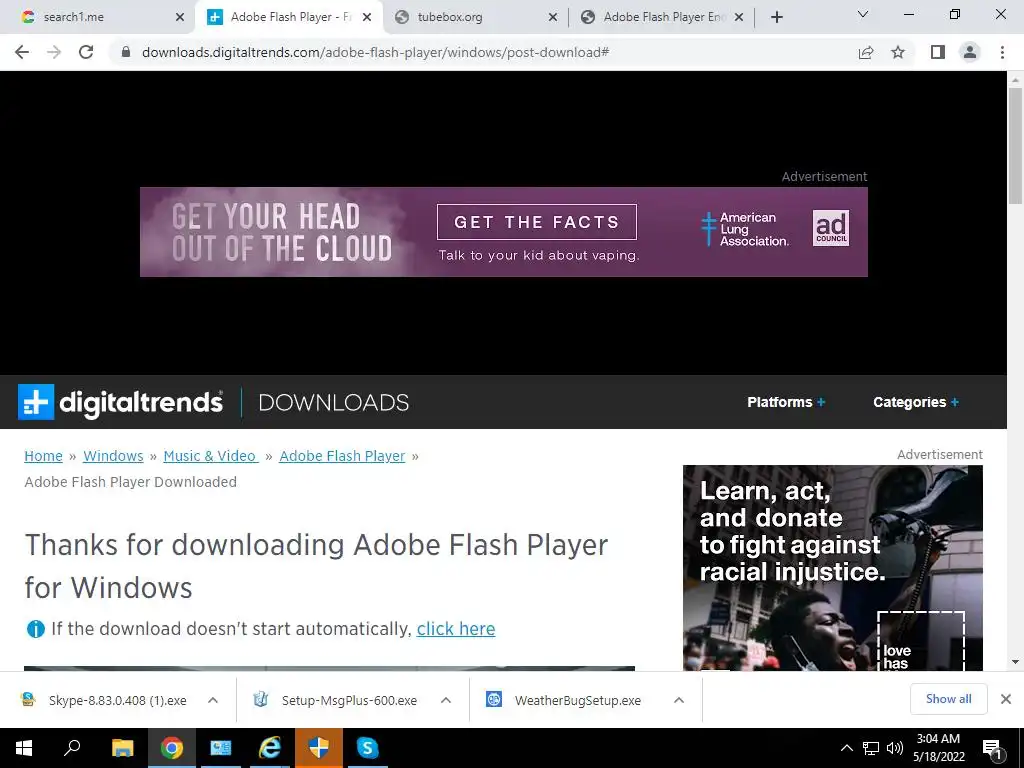Screen dimensions: 1024x768
Task: Open the racial injustice sidebar ad
Action: click(x=833, y=568)
